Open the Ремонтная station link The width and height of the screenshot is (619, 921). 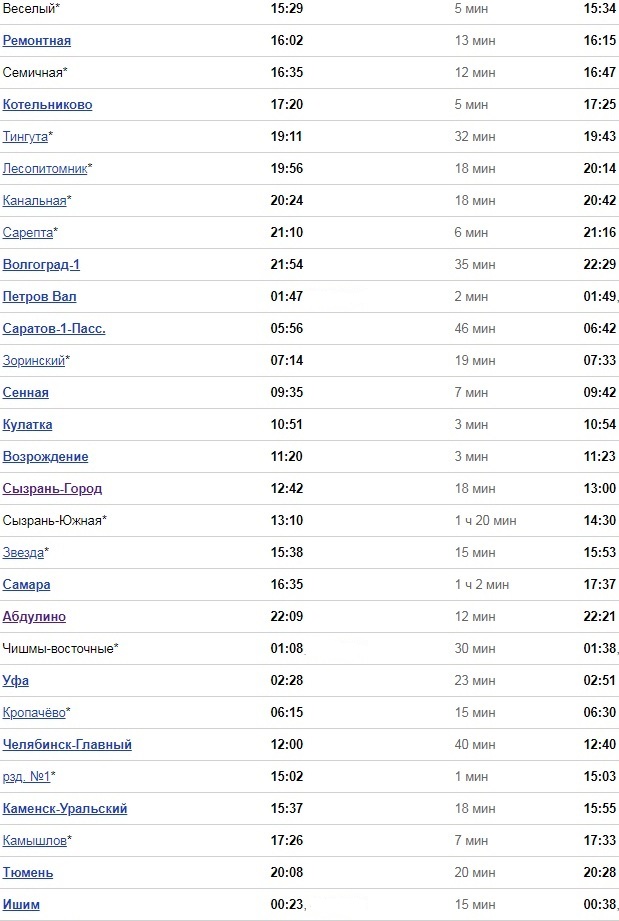click(x=37, y=41)
